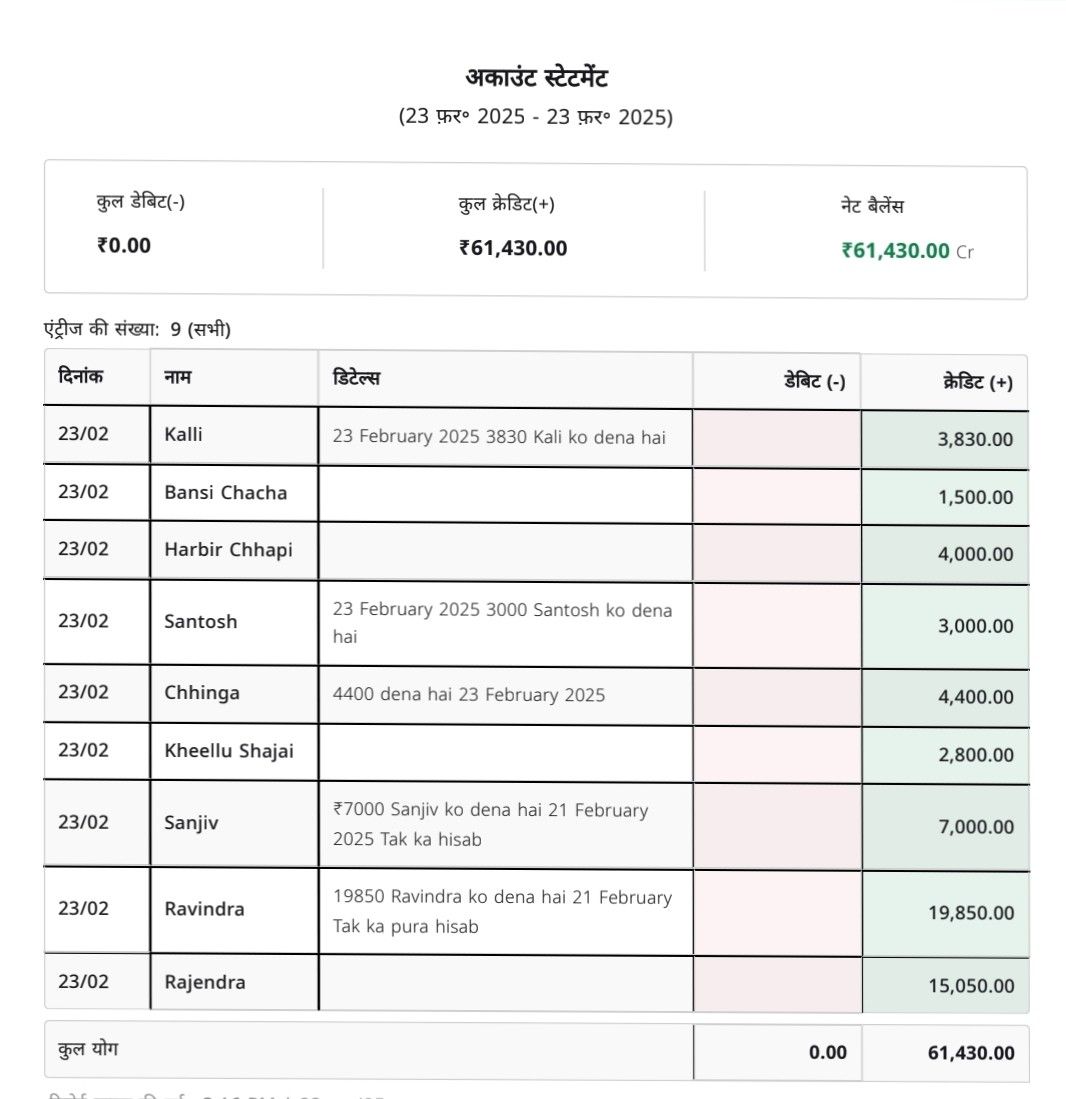Viewport: 1066px width, 1099px height.
Task: Click Sanjiv's details note about ₹7000
Action: tap(490, 824)
